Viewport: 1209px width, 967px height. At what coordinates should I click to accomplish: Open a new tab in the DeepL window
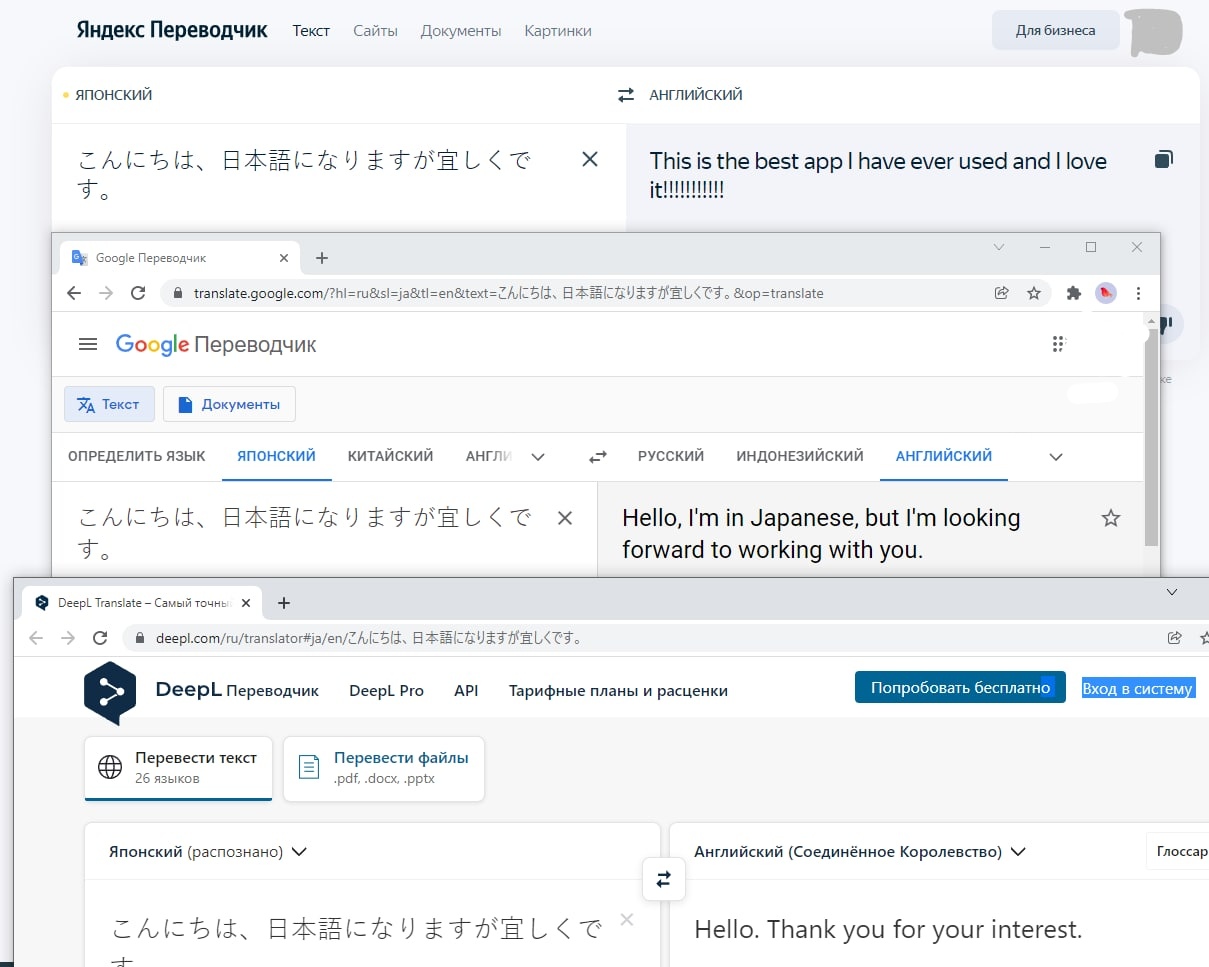(284, 603)
